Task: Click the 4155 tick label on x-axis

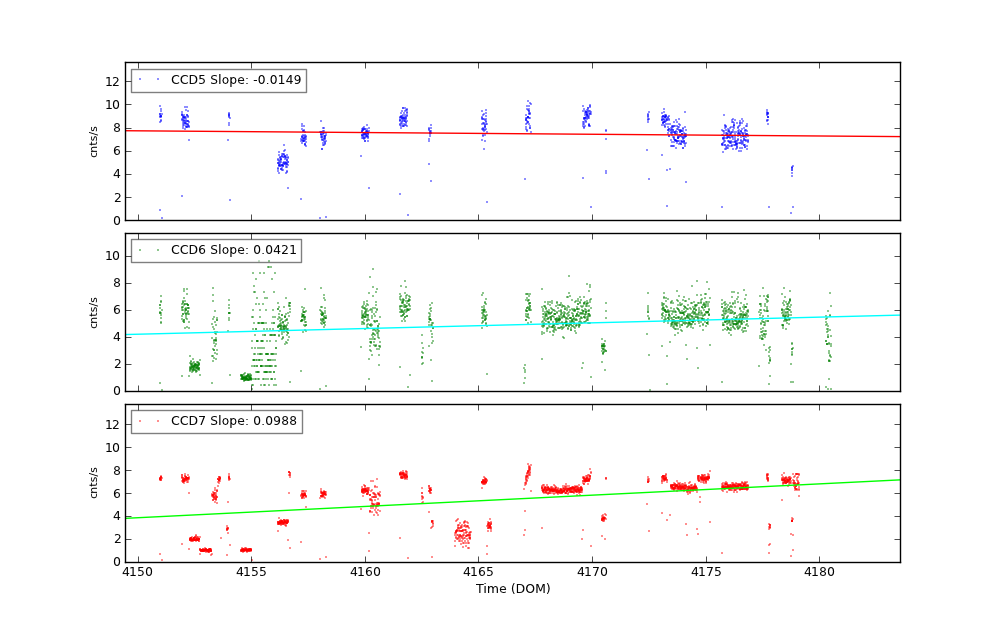Action: coord(252,572)
